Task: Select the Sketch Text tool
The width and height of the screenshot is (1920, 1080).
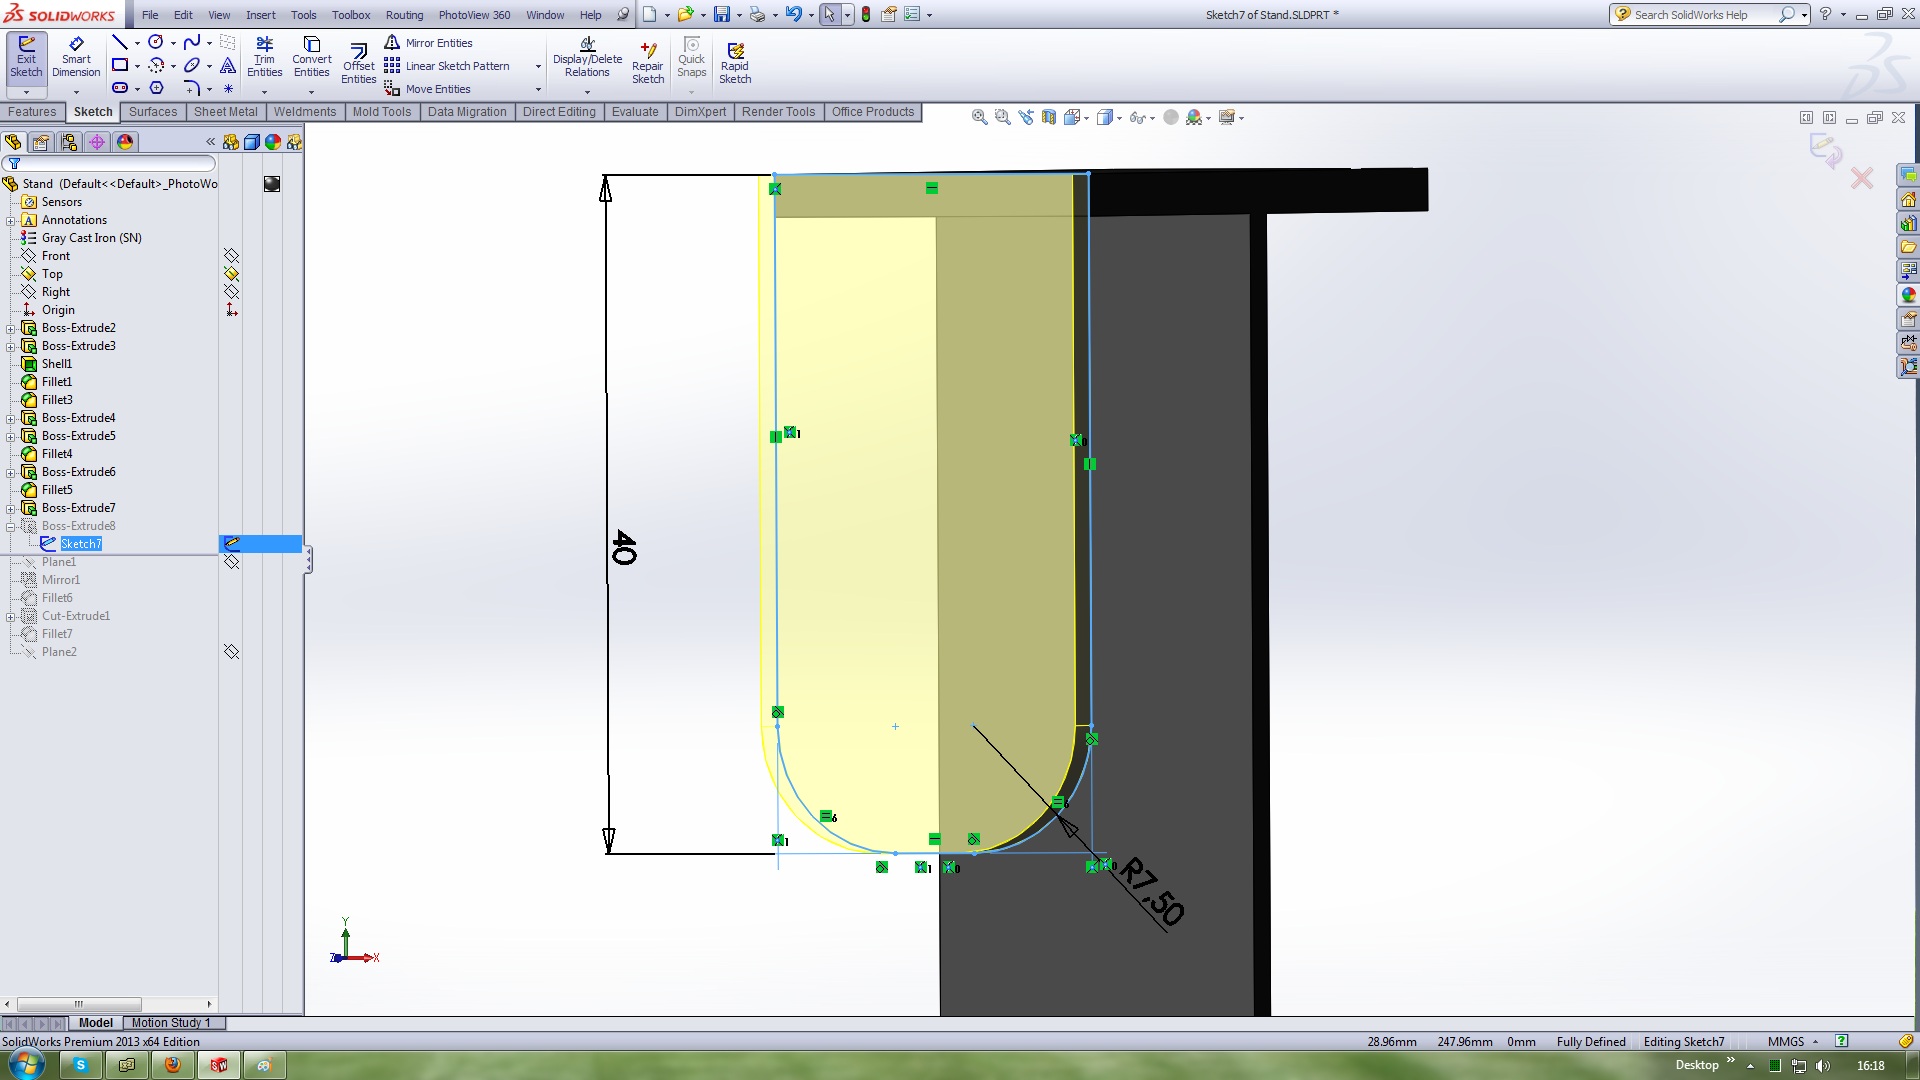Action: [228, 65]
